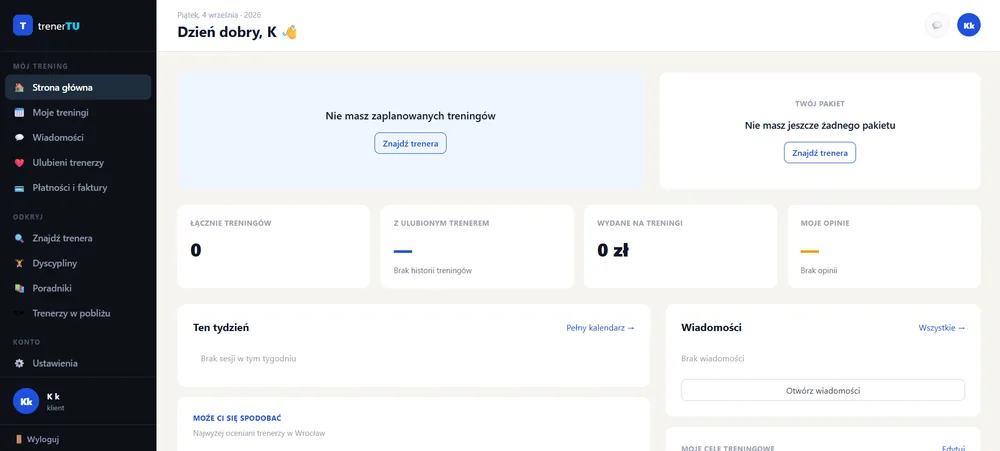
Task: Click the door icon beside Wyloguj
Action: click(19, 440)
